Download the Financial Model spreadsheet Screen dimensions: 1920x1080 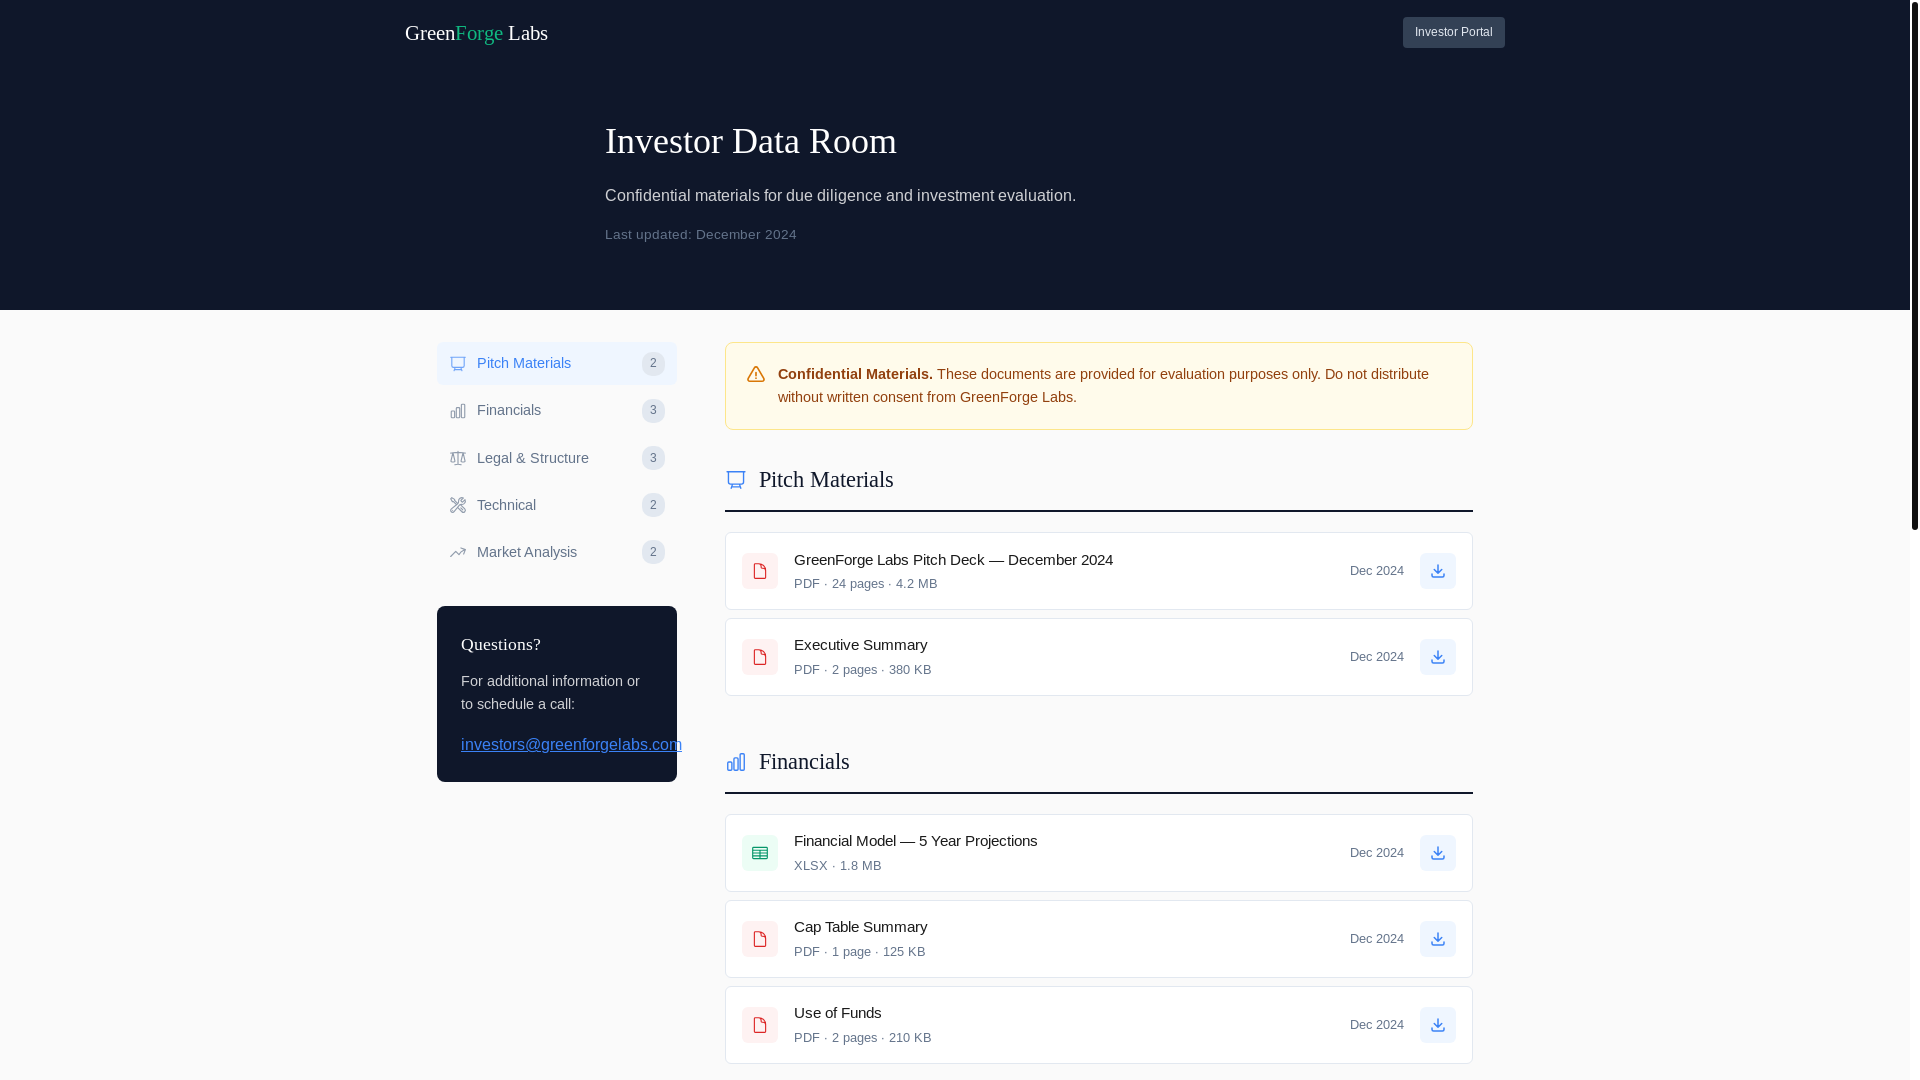coord(1437,853)
